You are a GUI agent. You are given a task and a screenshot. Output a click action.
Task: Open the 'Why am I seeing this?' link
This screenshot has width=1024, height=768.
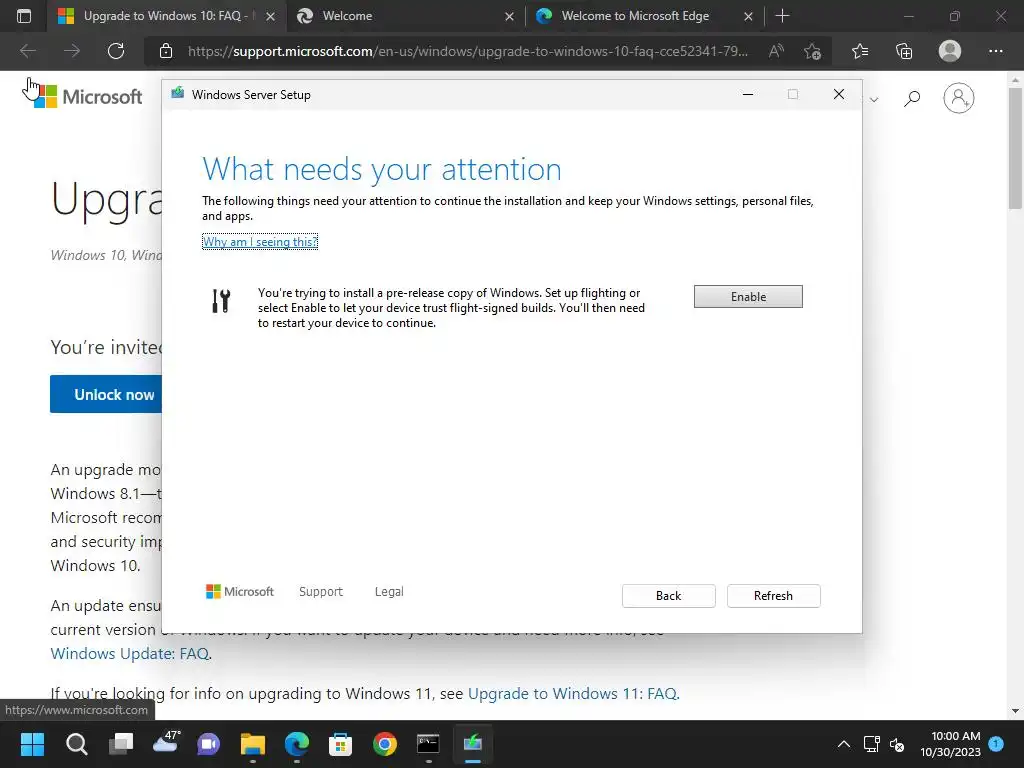click(260, 242)
